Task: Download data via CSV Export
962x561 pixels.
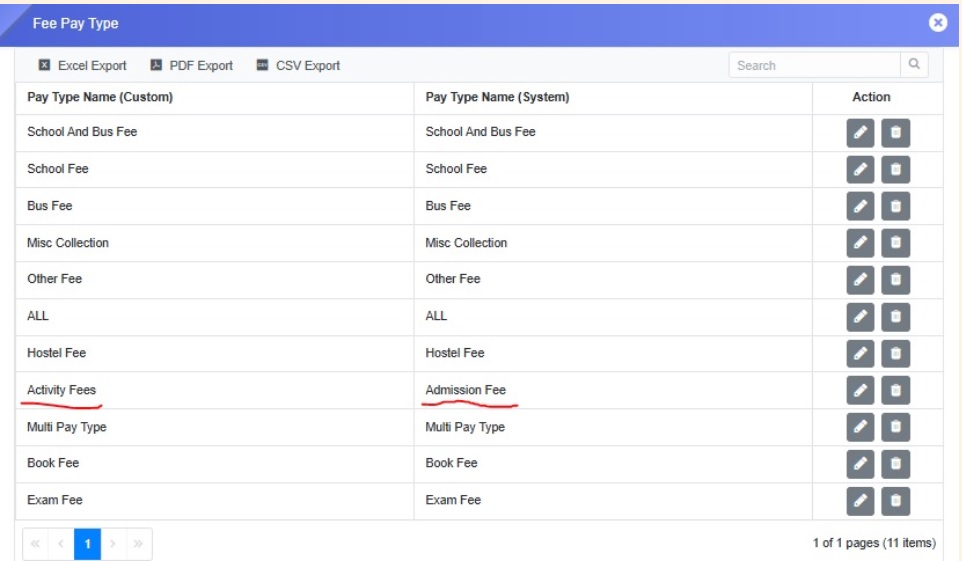Action: pyautogui.click(x=298, y=66)
